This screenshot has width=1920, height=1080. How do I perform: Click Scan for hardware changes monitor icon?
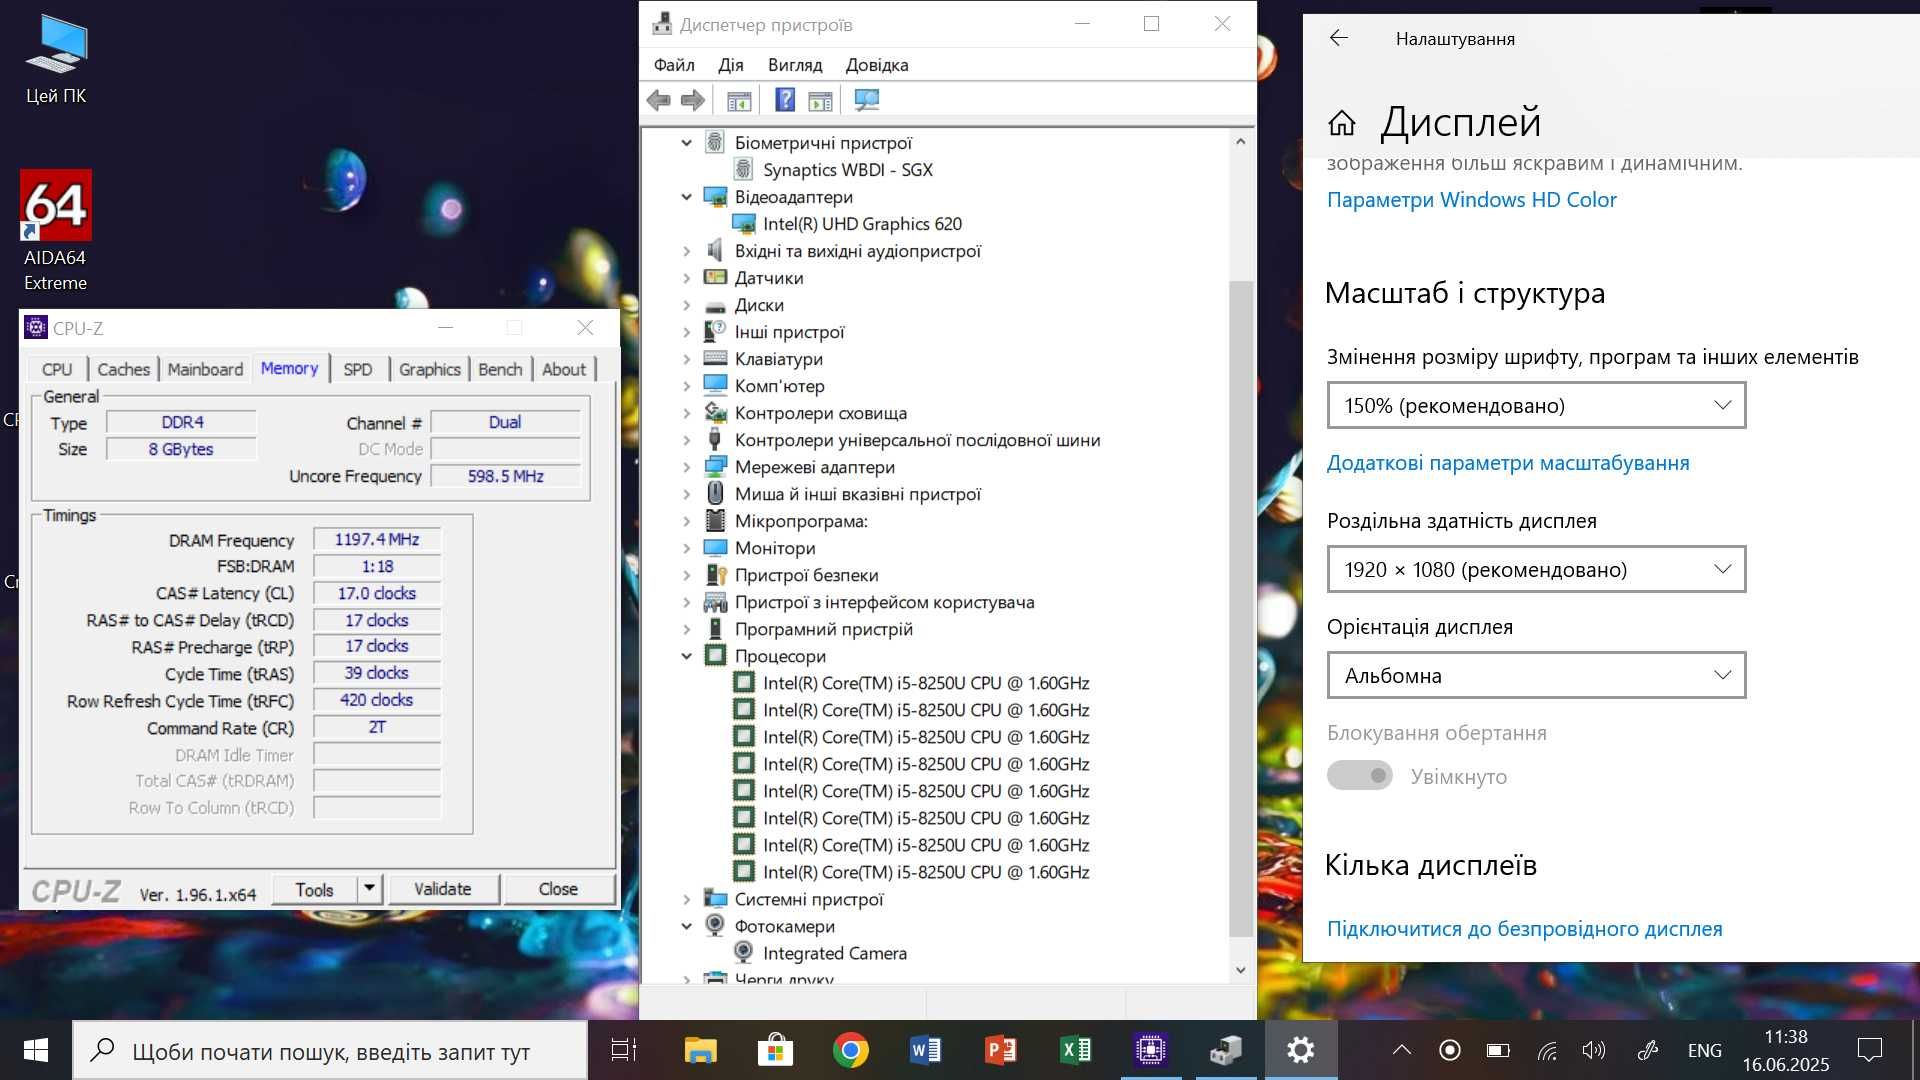point(866,100)
